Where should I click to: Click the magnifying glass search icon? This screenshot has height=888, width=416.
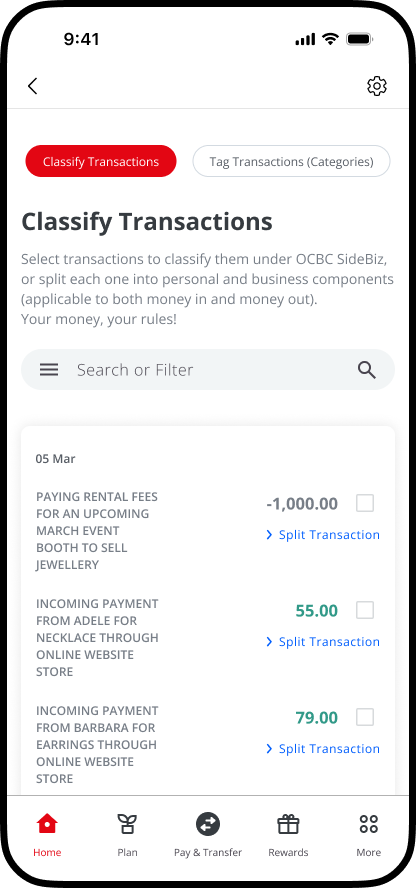click(x=367, y=370)
